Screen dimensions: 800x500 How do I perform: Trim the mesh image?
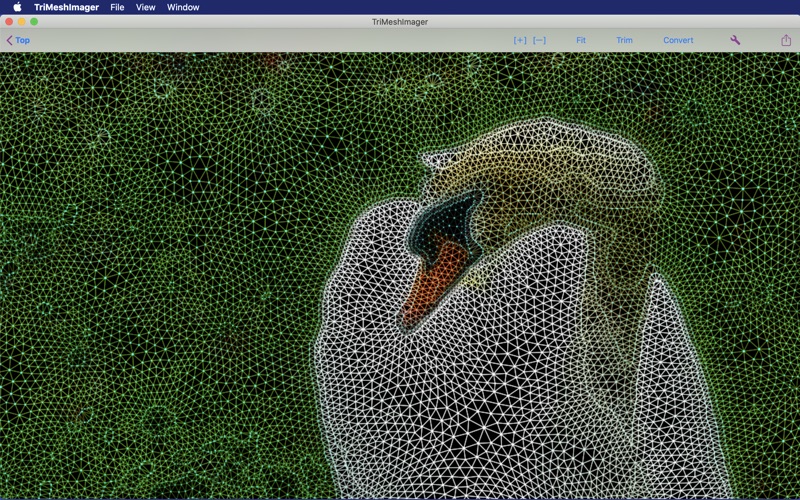(624, 40)
